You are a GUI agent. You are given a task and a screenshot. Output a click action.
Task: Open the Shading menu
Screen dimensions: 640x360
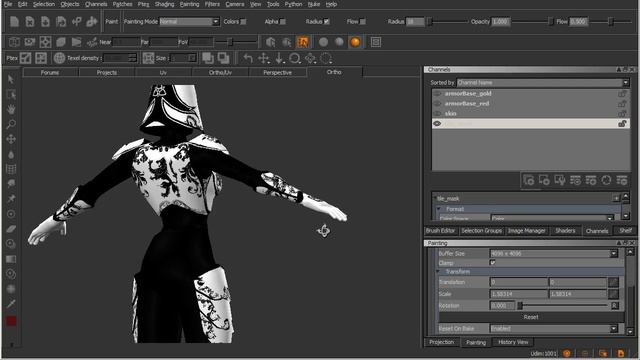[x=164, y=4]
